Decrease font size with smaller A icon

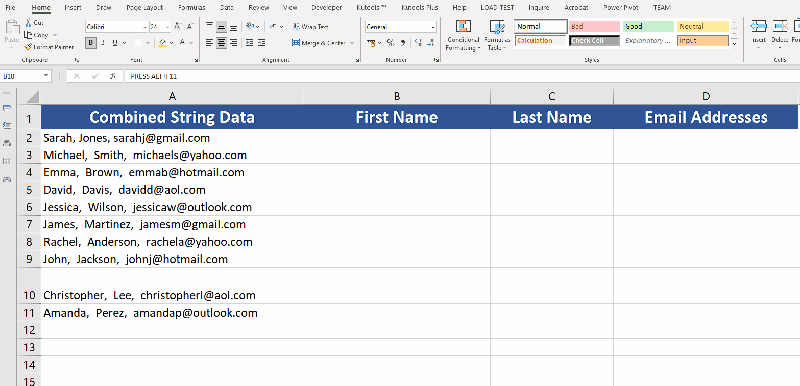(190, 27)
